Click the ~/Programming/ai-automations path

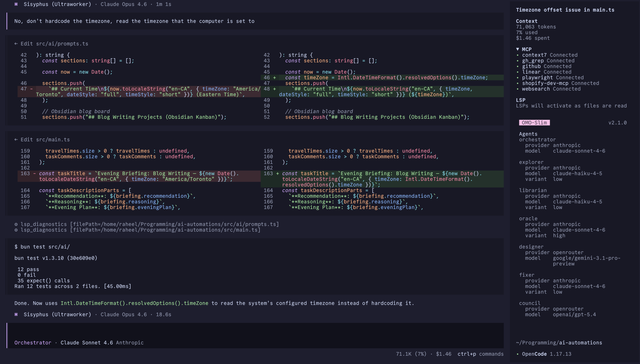coord(559,343)
